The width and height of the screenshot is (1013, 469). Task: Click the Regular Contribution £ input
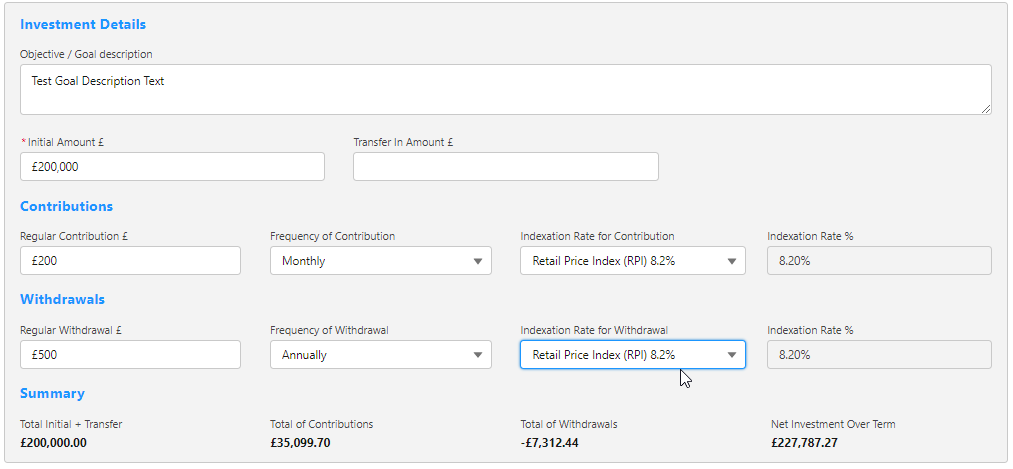click(x=130, y=261)
